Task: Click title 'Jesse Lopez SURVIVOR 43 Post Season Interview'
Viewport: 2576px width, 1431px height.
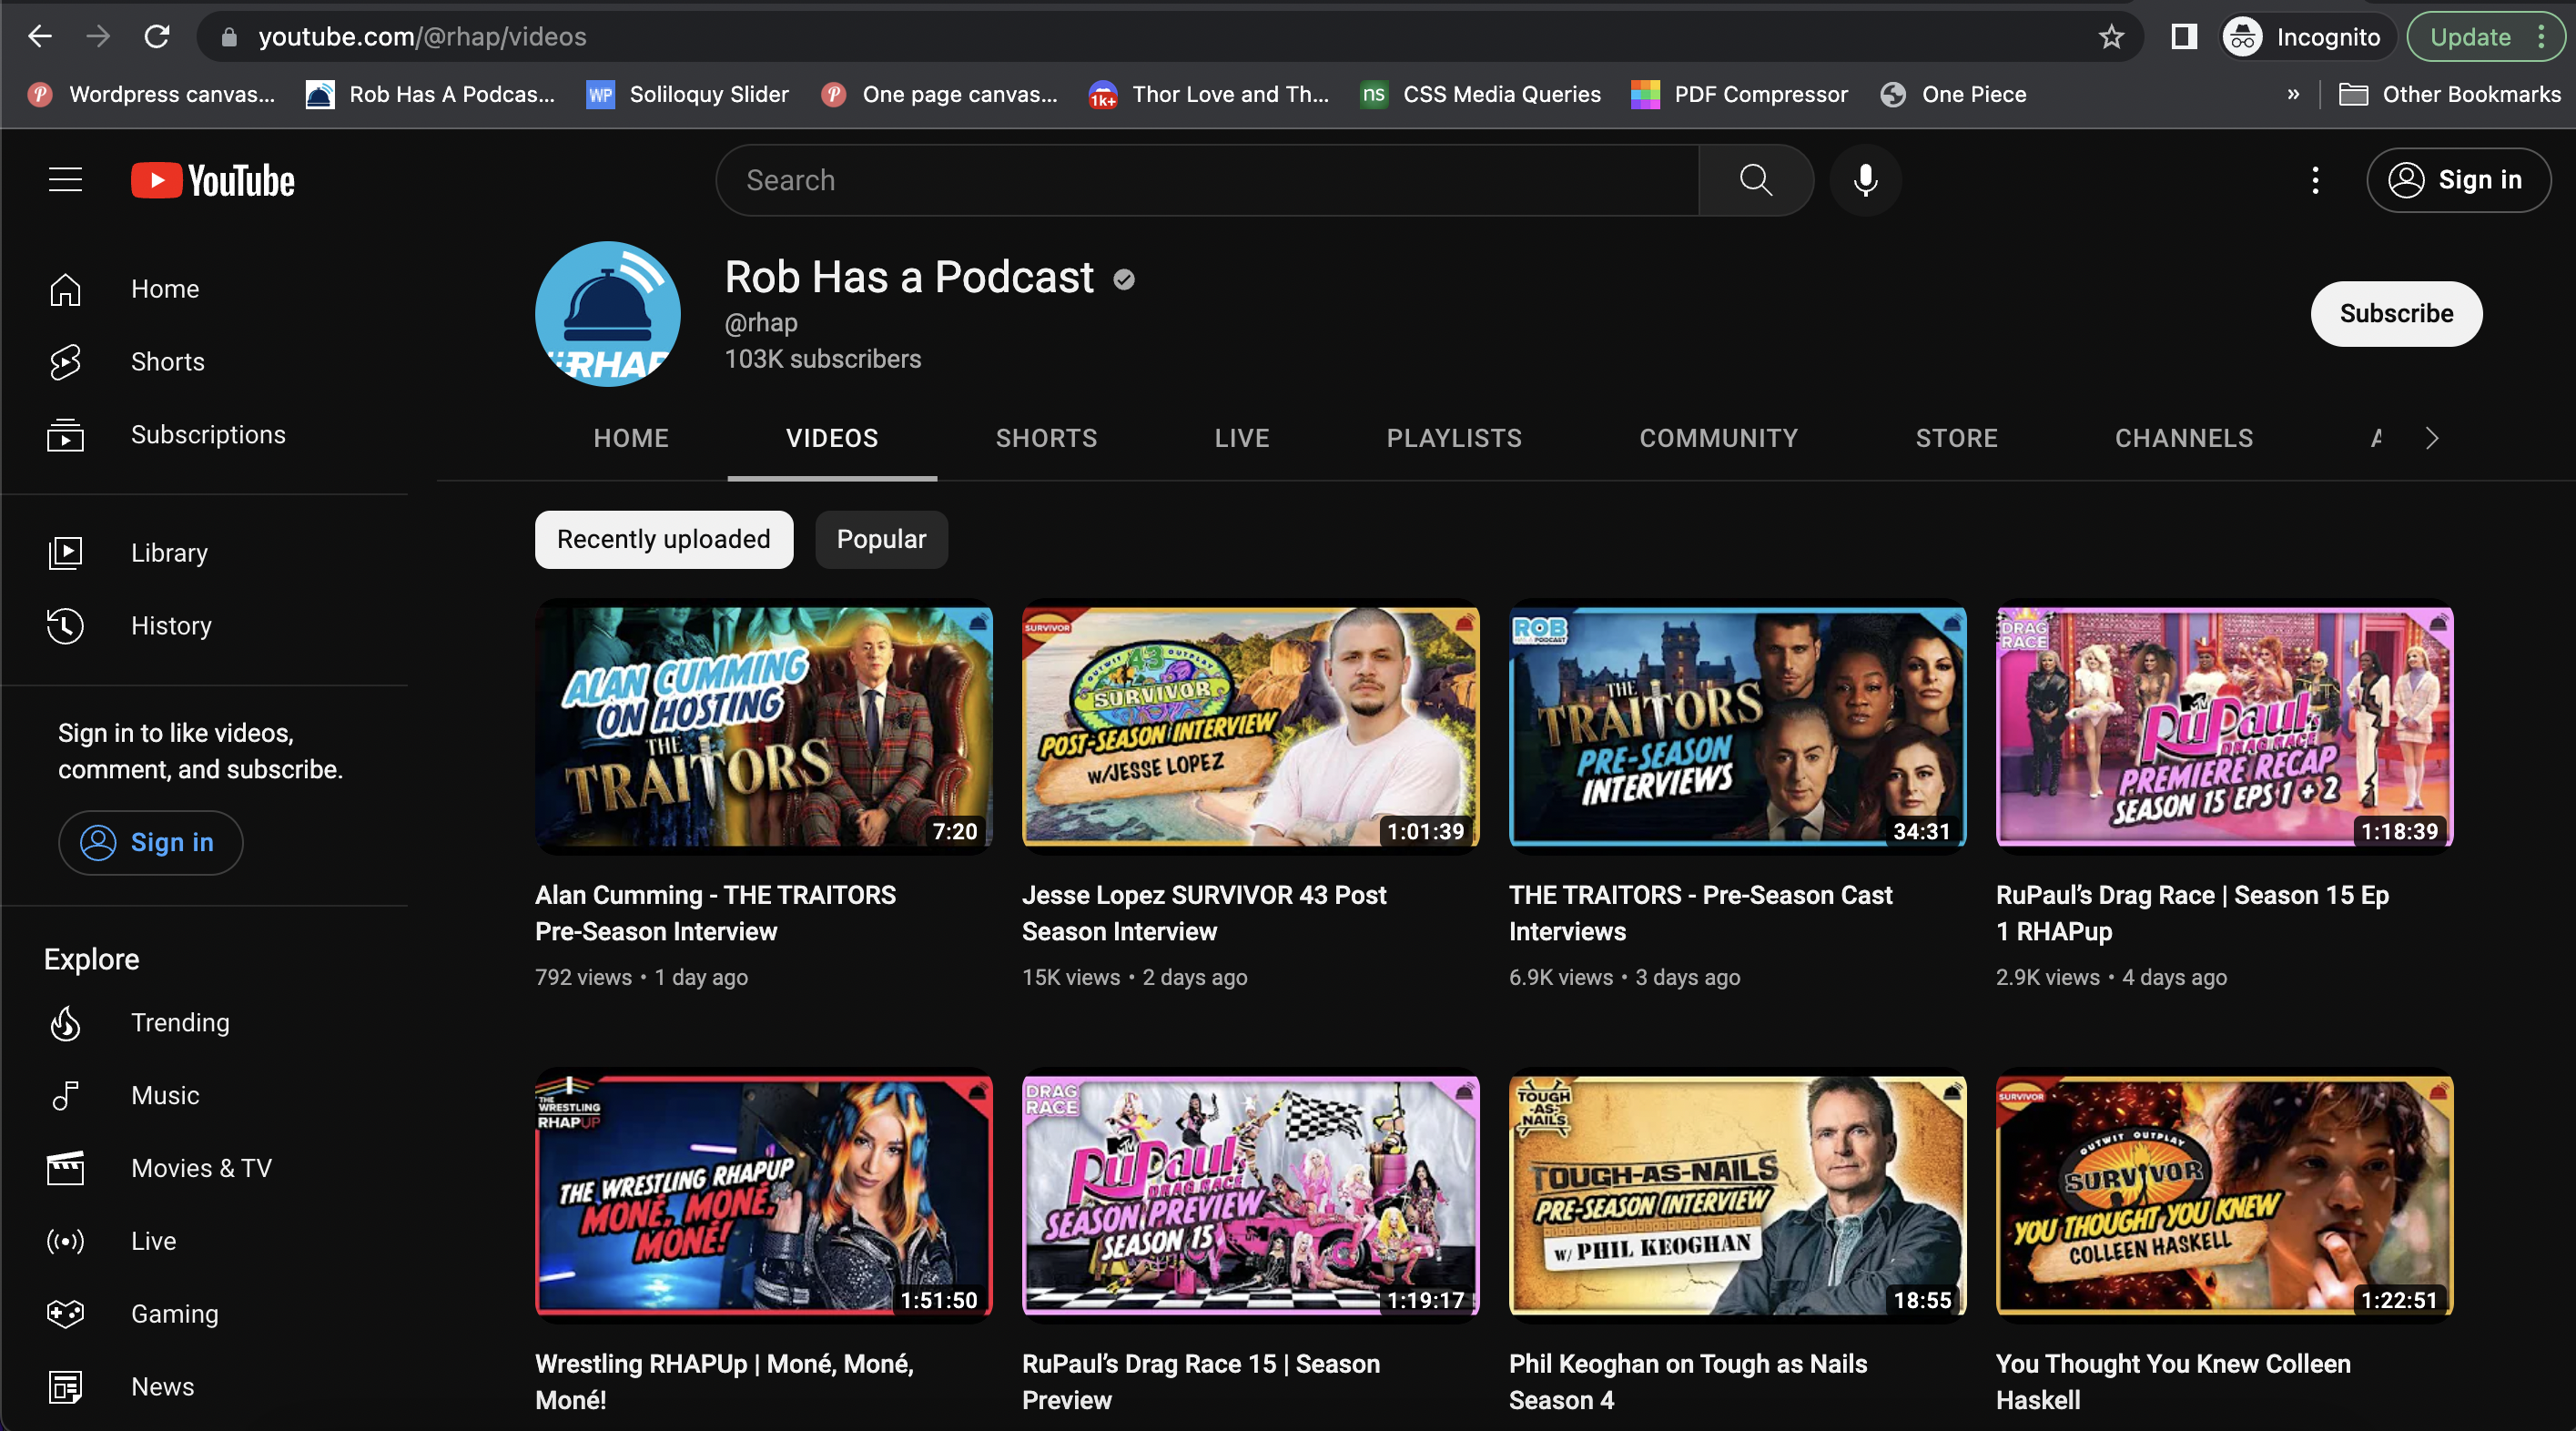Action: (1204, 914)
